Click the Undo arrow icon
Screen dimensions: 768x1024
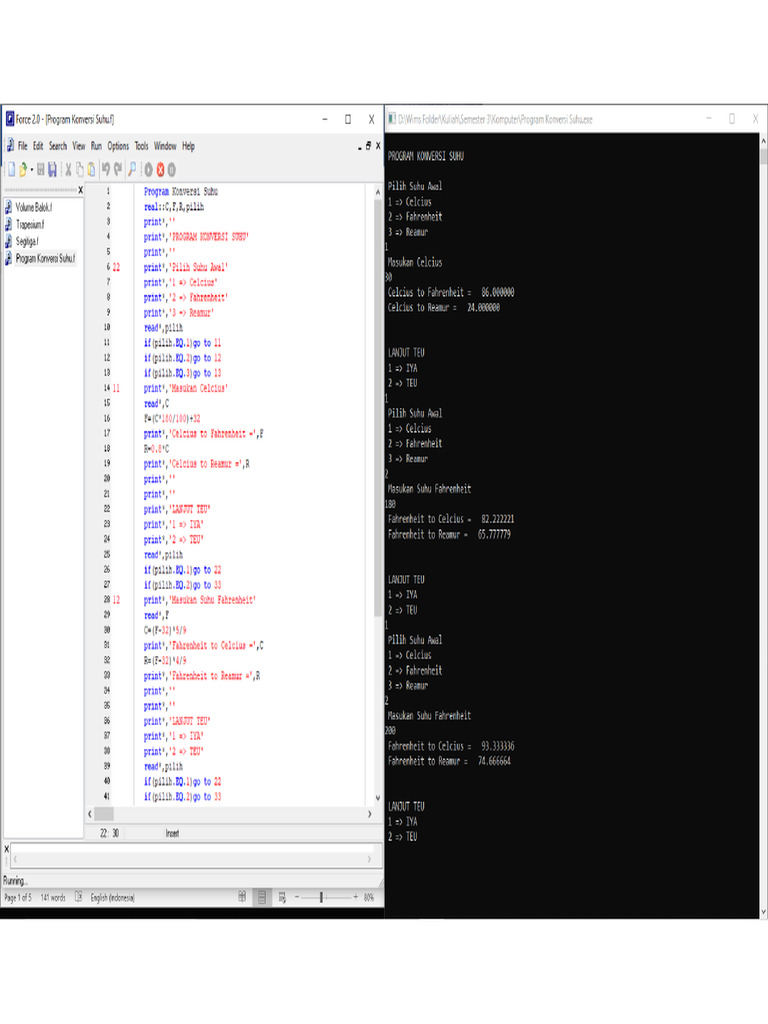pos(106,170)
